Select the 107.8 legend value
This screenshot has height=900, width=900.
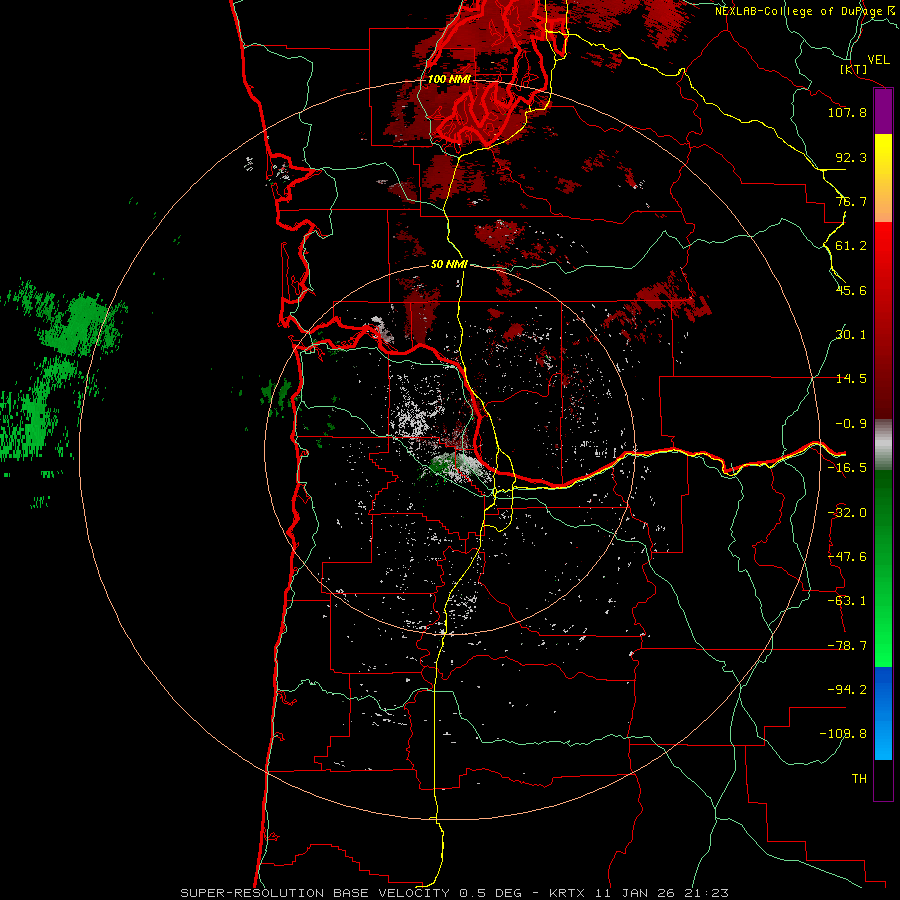pos(847,112)
